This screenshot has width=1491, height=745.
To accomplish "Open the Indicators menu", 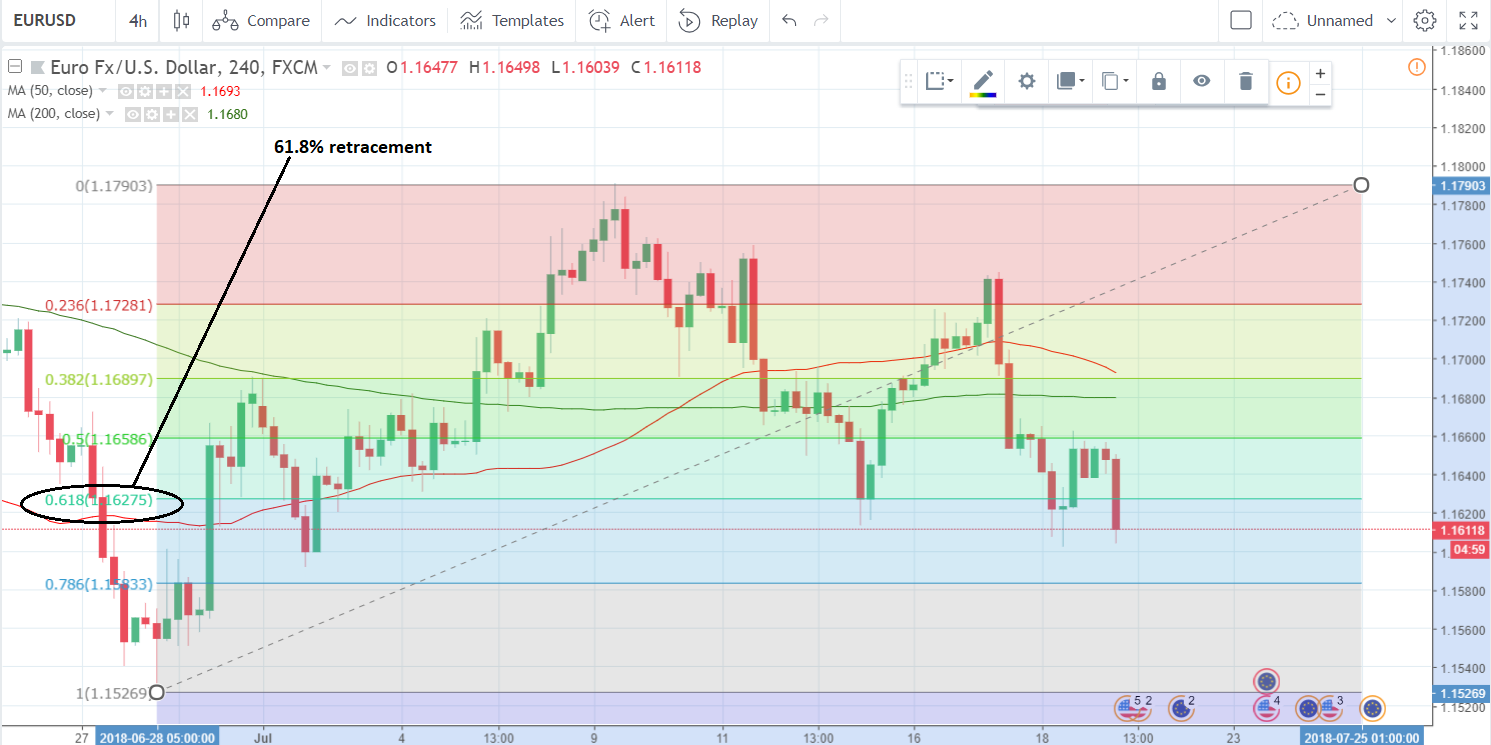I will point(385,20).
